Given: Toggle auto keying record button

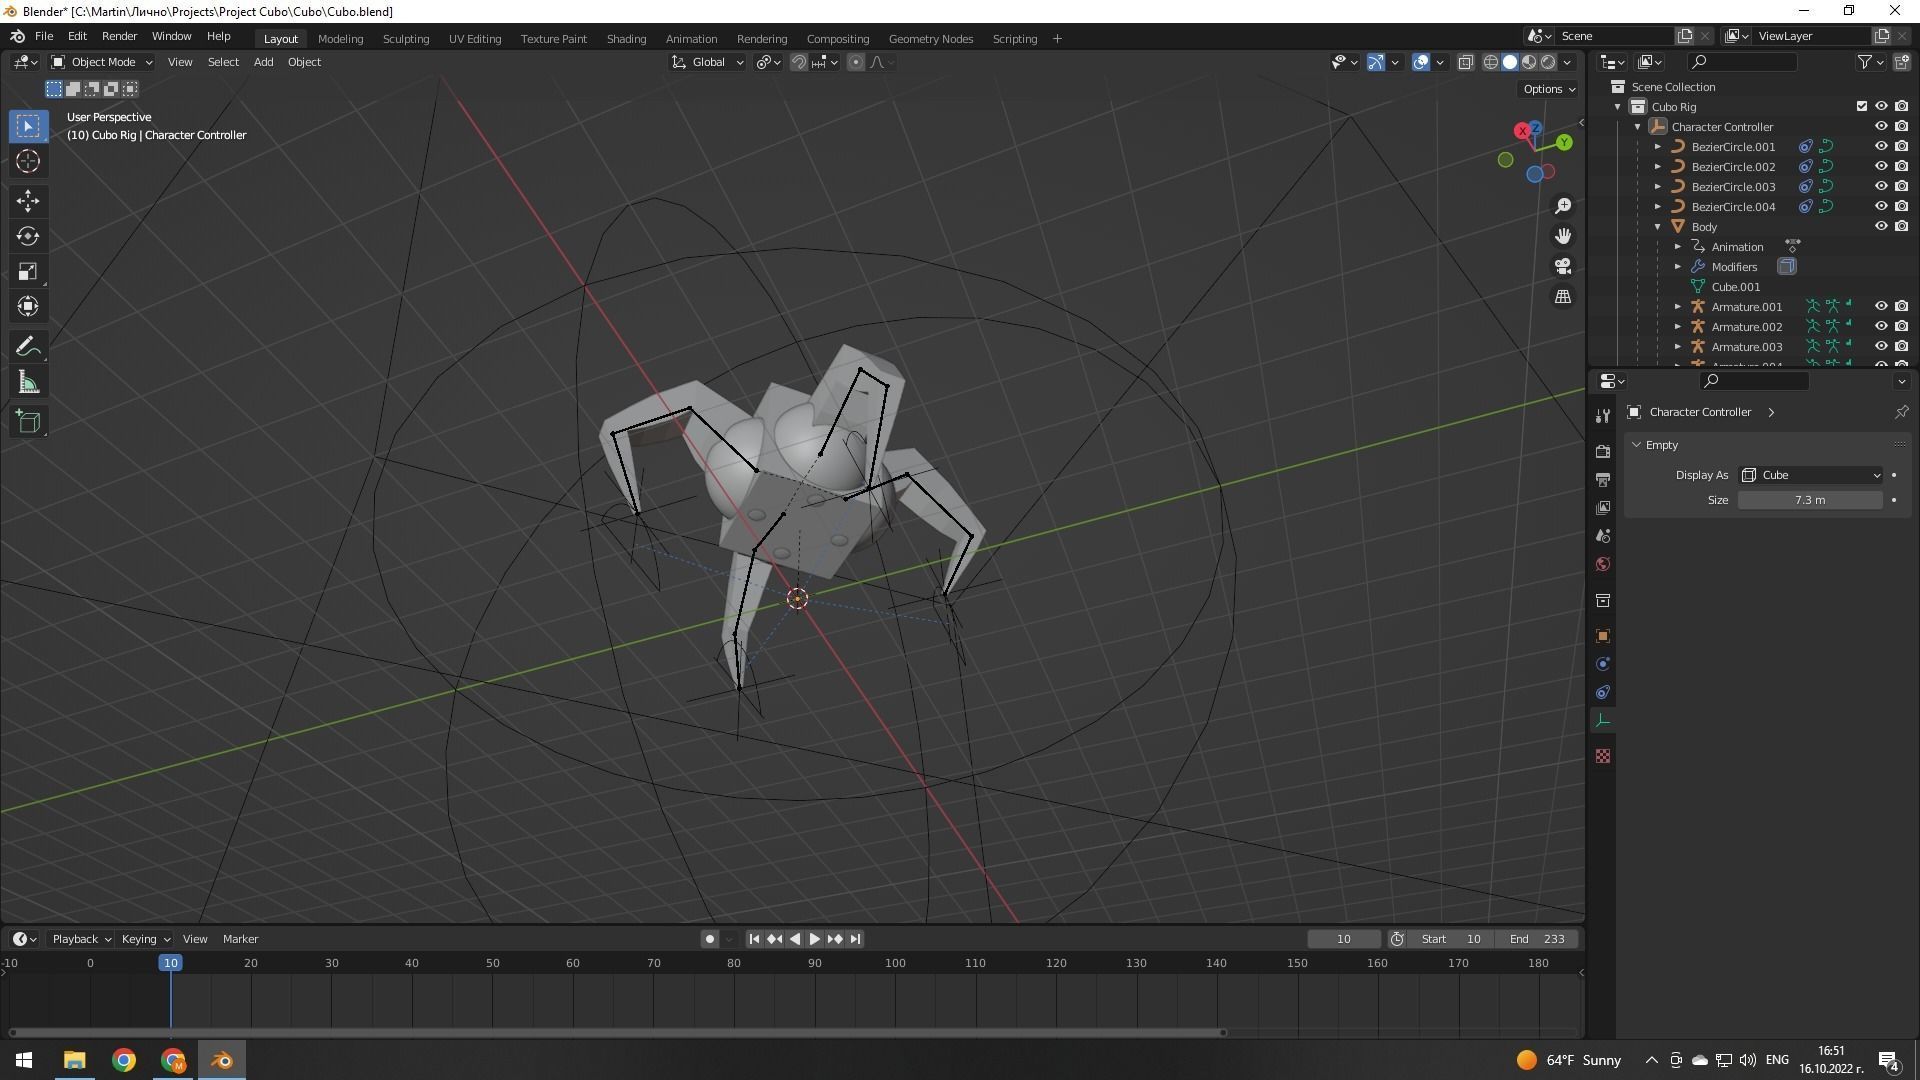Looking at the screenshot, I should tap(709, 939).
